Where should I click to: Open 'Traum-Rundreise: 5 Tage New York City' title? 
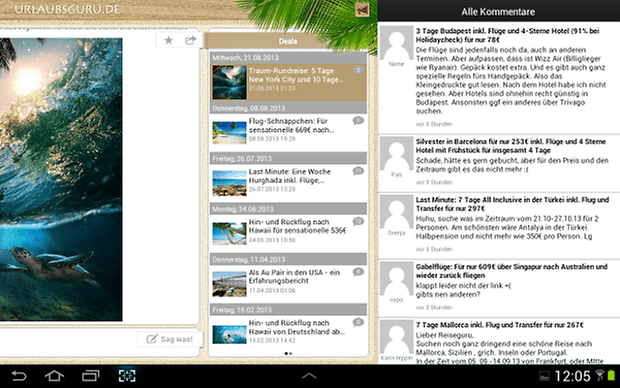(x=296, y=75)
